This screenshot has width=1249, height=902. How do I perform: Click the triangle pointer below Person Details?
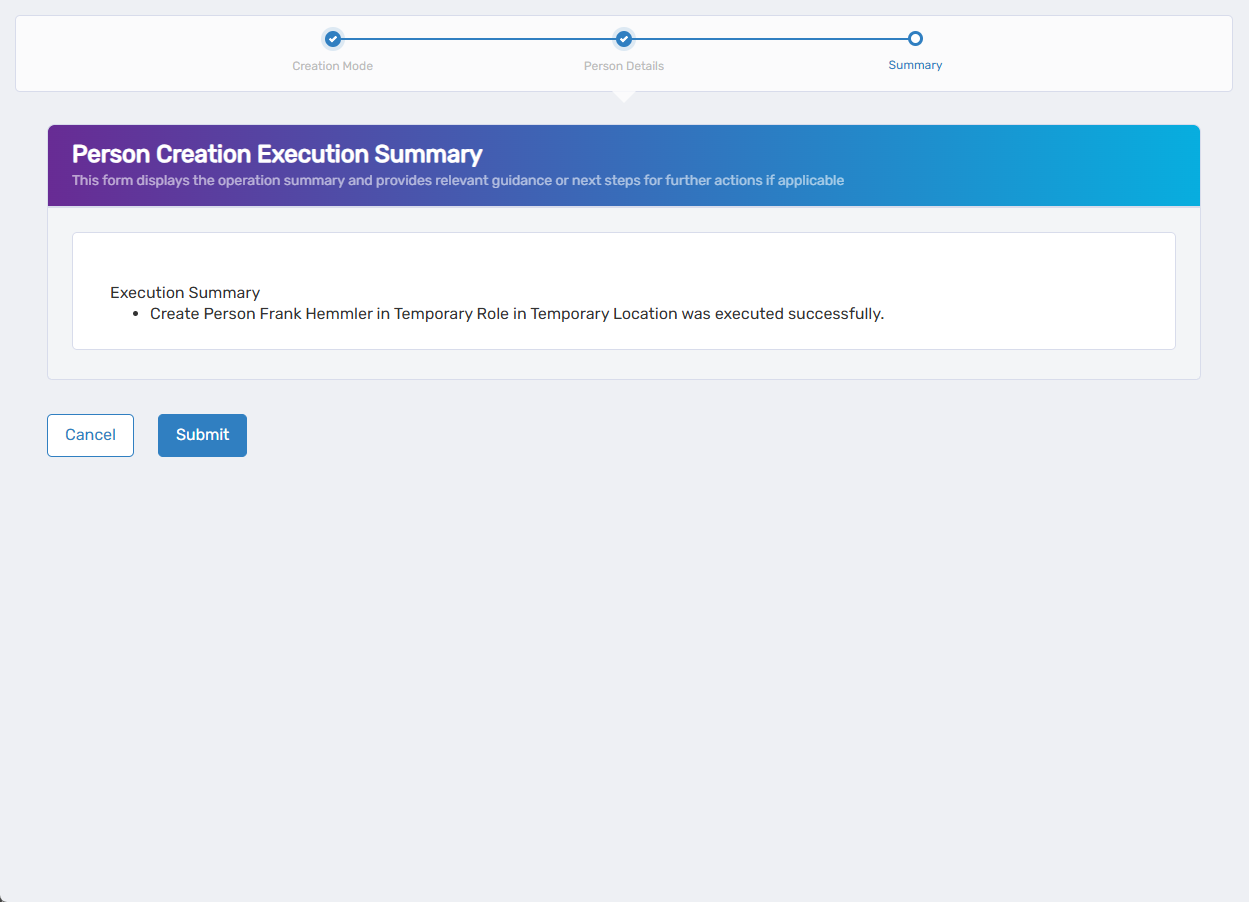(624, 96)
